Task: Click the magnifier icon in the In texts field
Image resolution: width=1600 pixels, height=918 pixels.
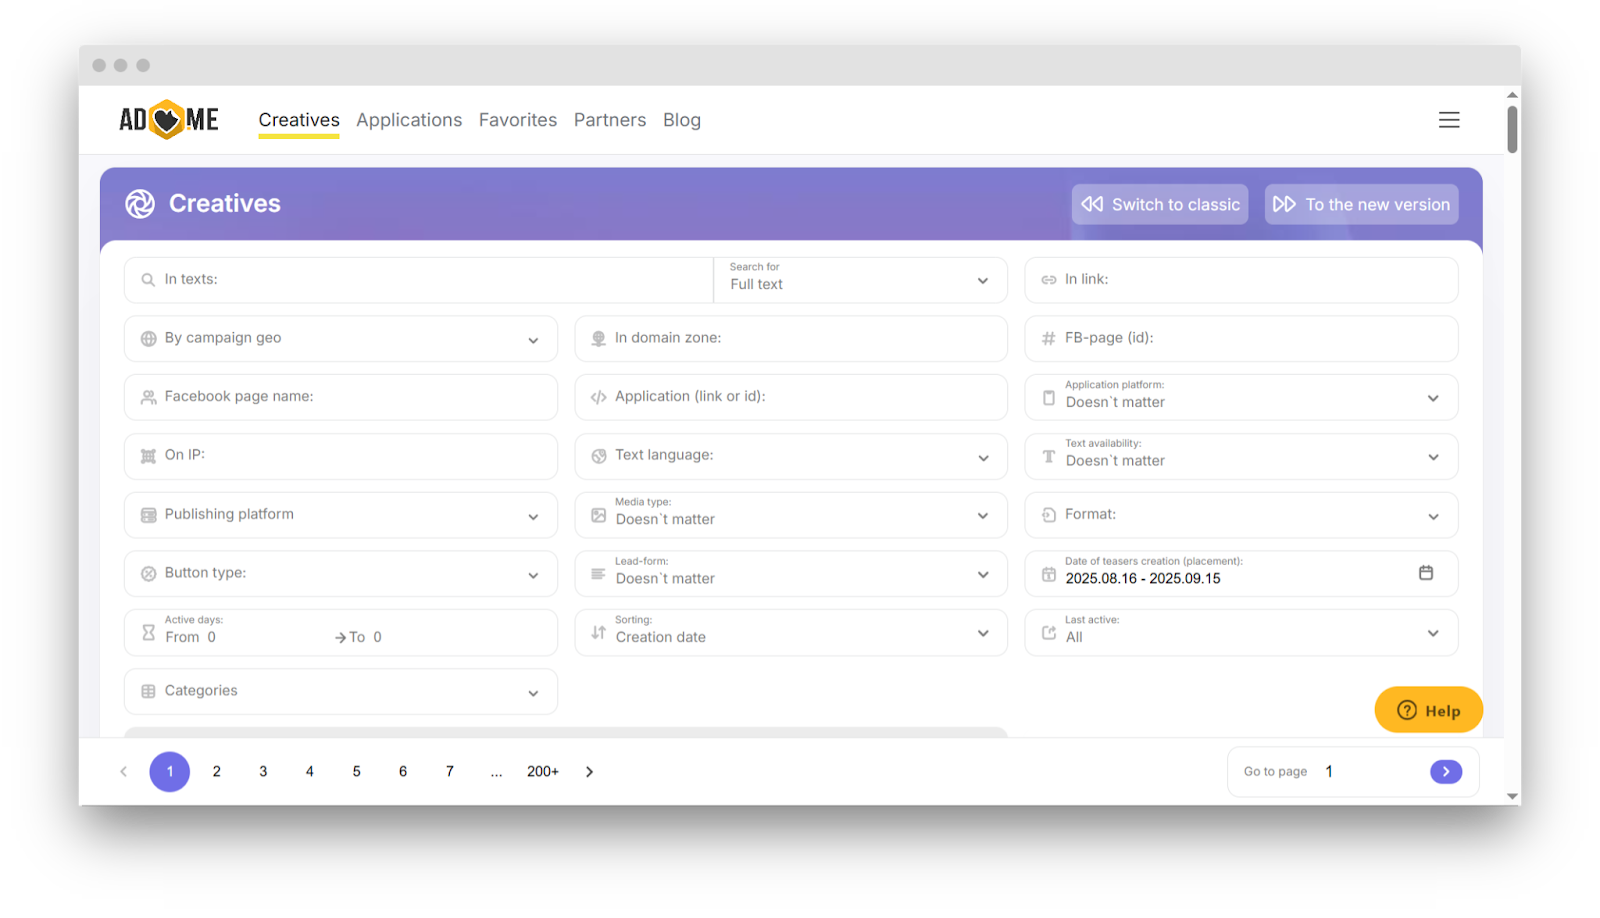Action: pyautogui.click(x=146, y=279)
